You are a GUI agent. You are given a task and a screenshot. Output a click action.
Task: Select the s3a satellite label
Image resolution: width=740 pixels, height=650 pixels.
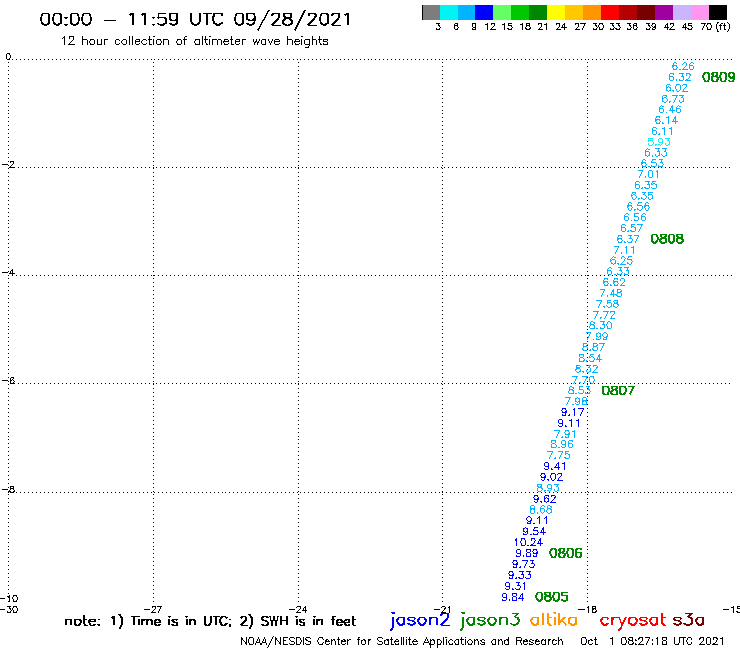pos(689,620)
